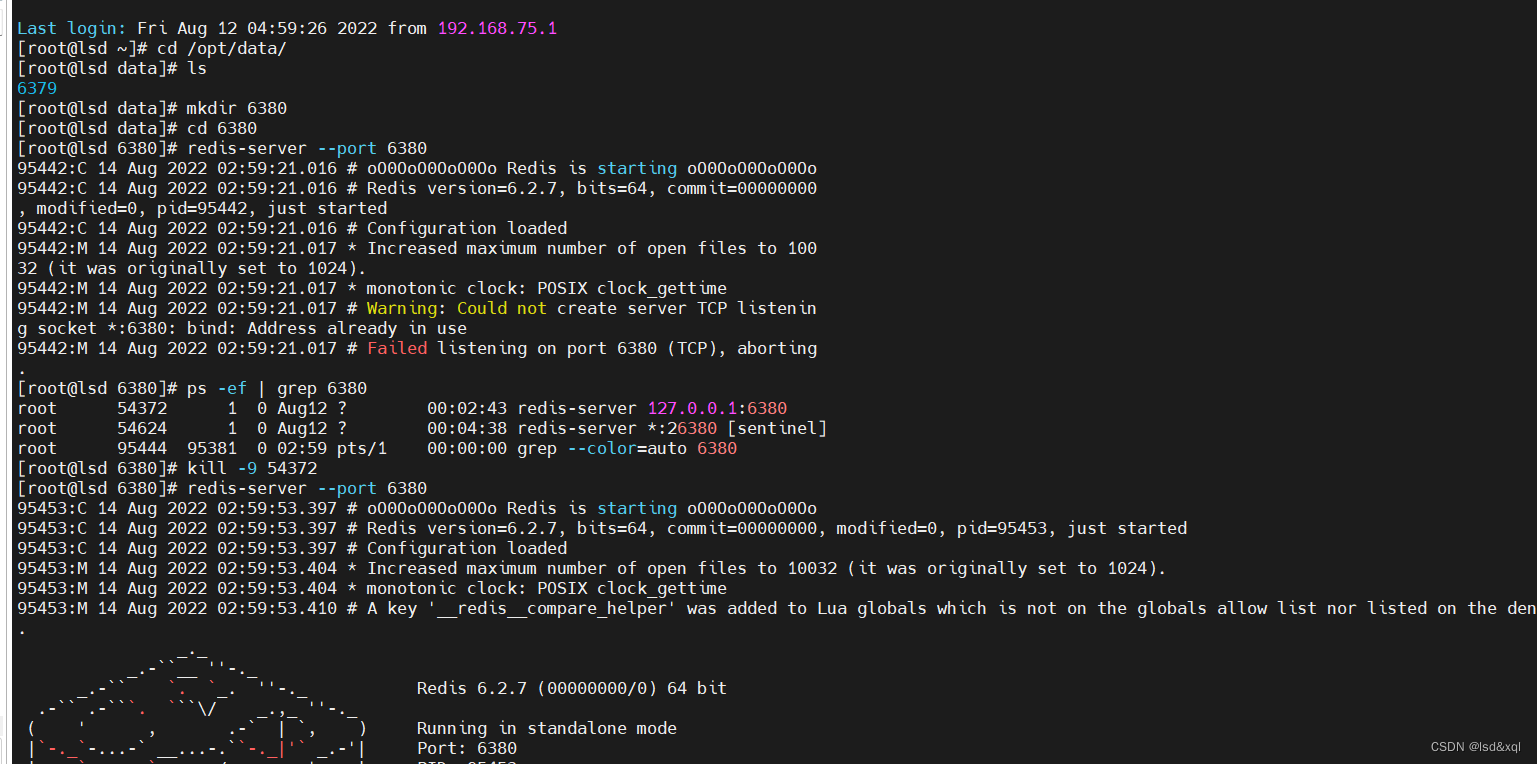The image size is (1537, 764).
Task: Click the first 'redis-server --port 6380' command
Action: pyautogui.click(x=307, y=148)
